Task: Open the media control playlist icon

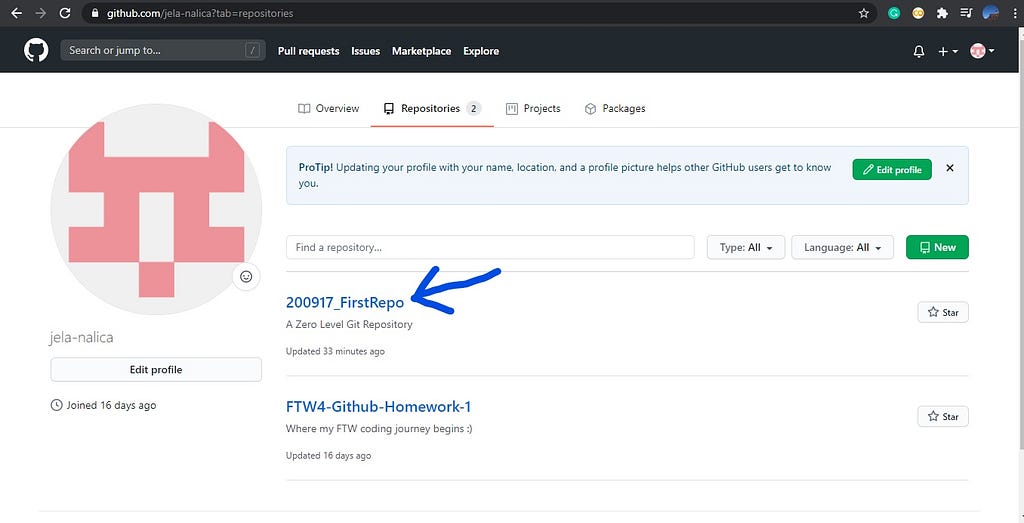Action: click(967, 13)
